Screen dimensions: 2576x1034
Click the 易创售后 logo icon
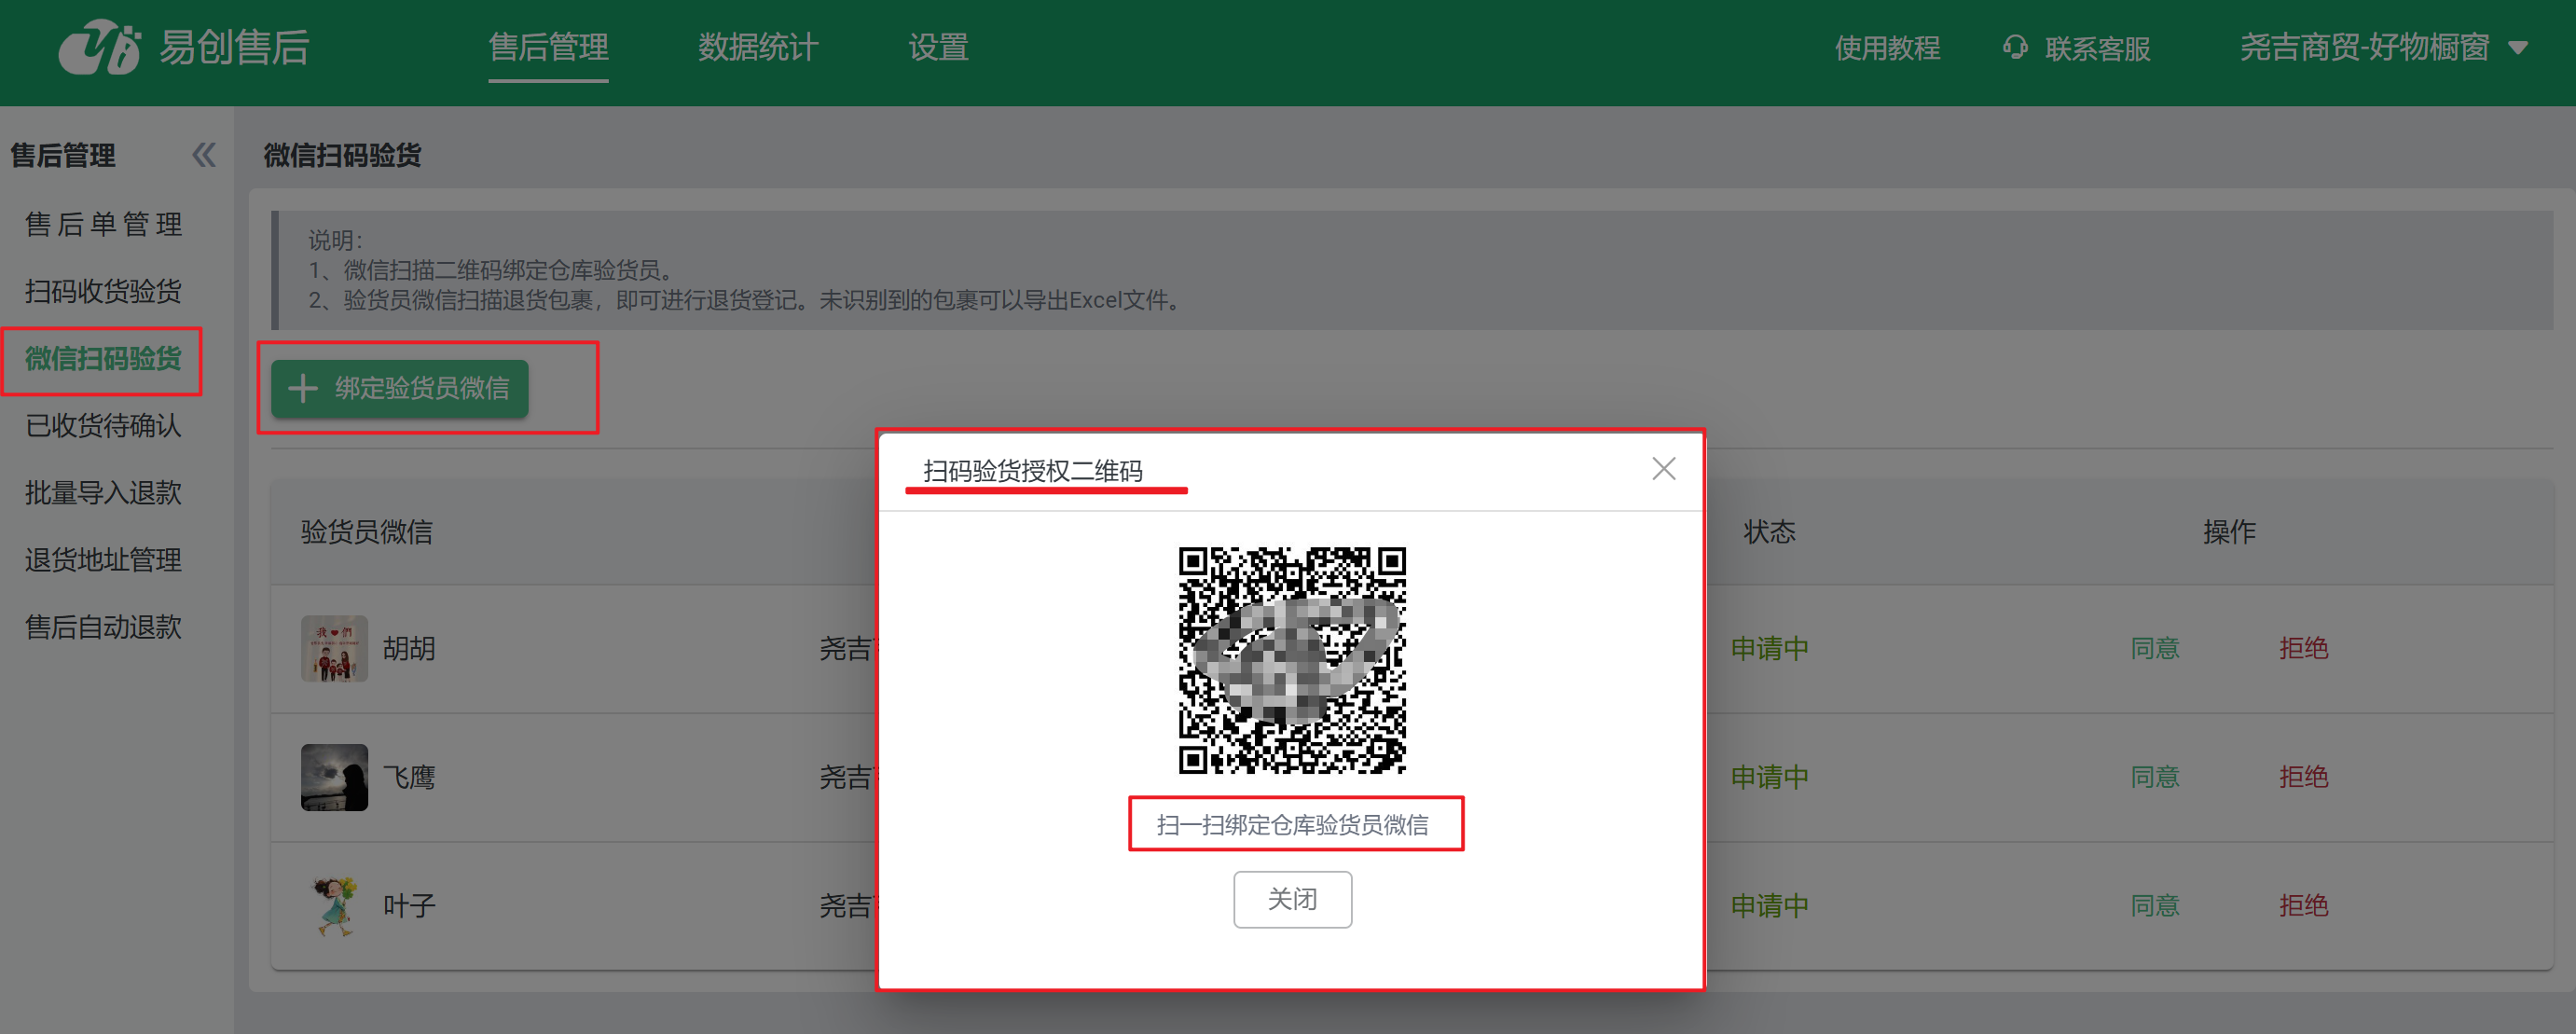pos(99,47)
